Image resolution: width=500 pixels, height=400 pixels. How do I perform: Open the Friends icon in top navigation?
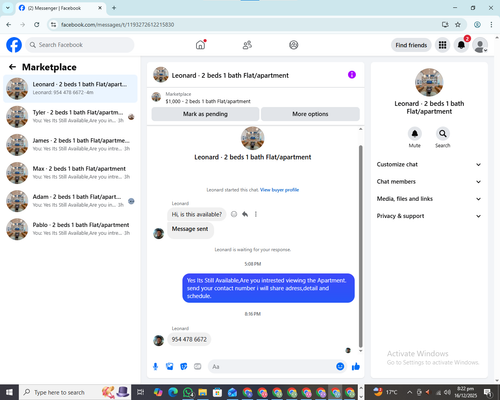[x=247, y=45]
